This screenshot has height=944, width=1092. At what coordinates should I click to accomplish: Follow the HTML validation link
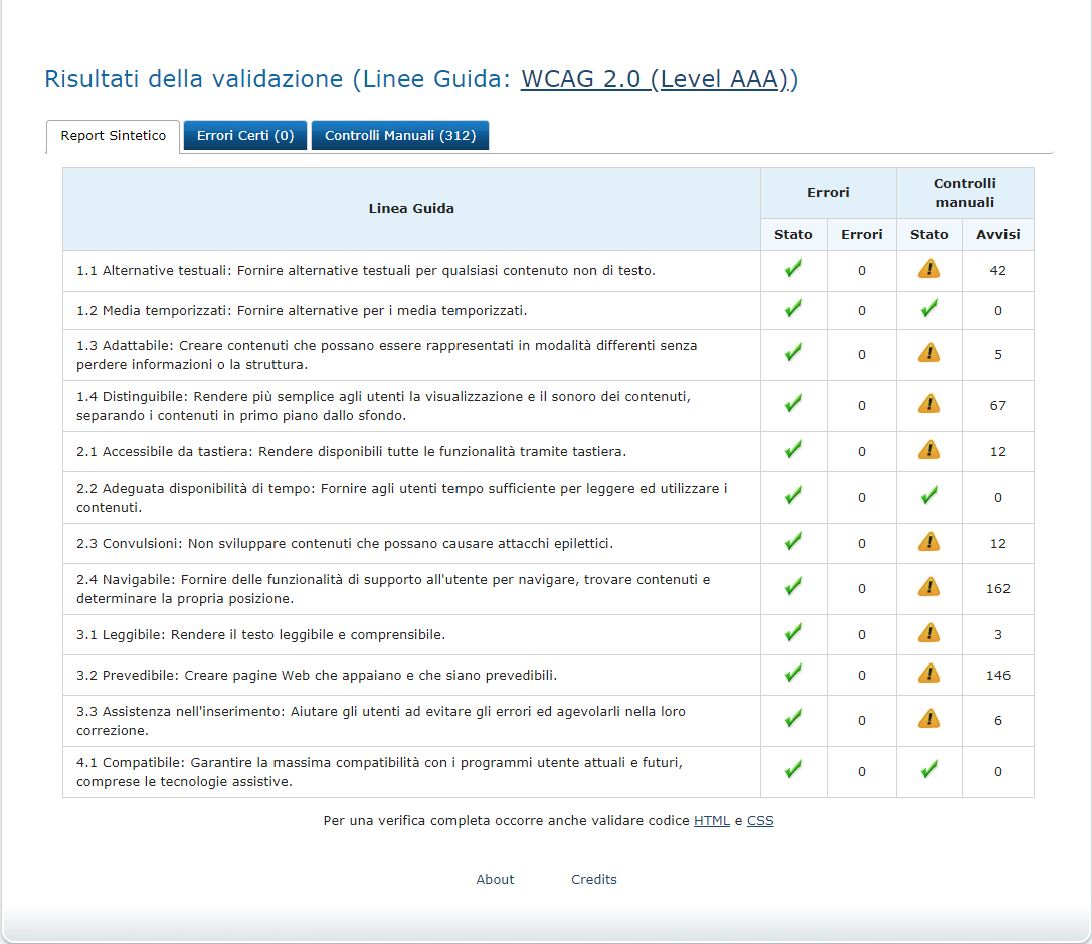click(711, 821)
